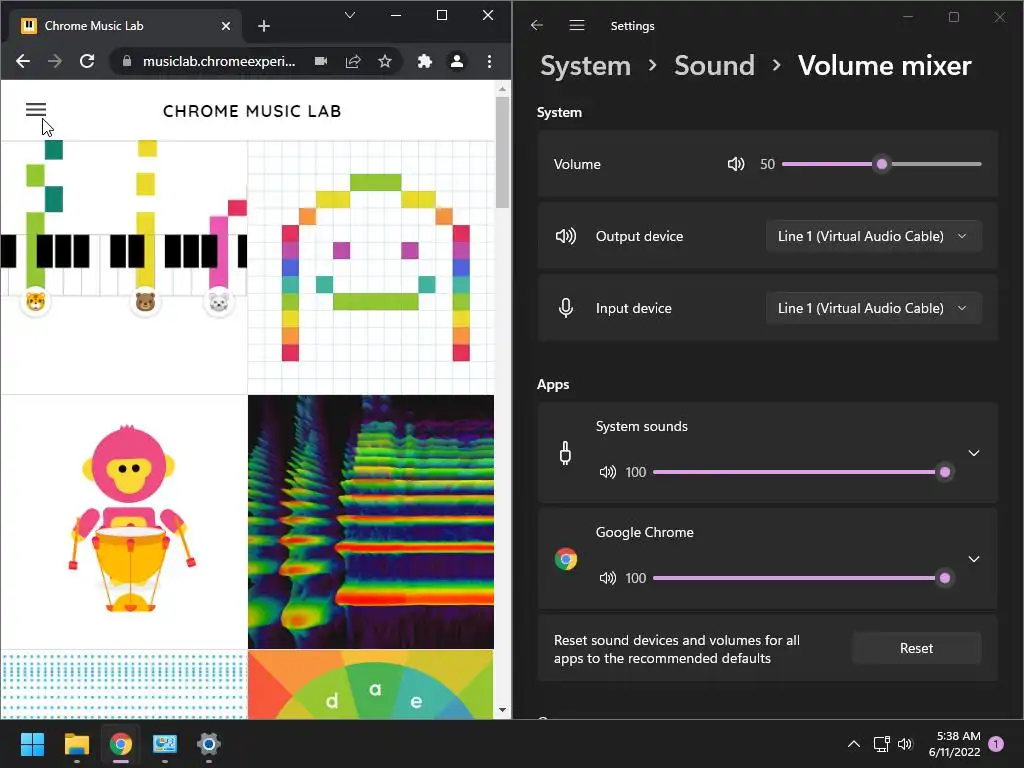Open the notification badge in taskbar
Image resolution: width=1024 pixels, height=768 pixels.
996,744
